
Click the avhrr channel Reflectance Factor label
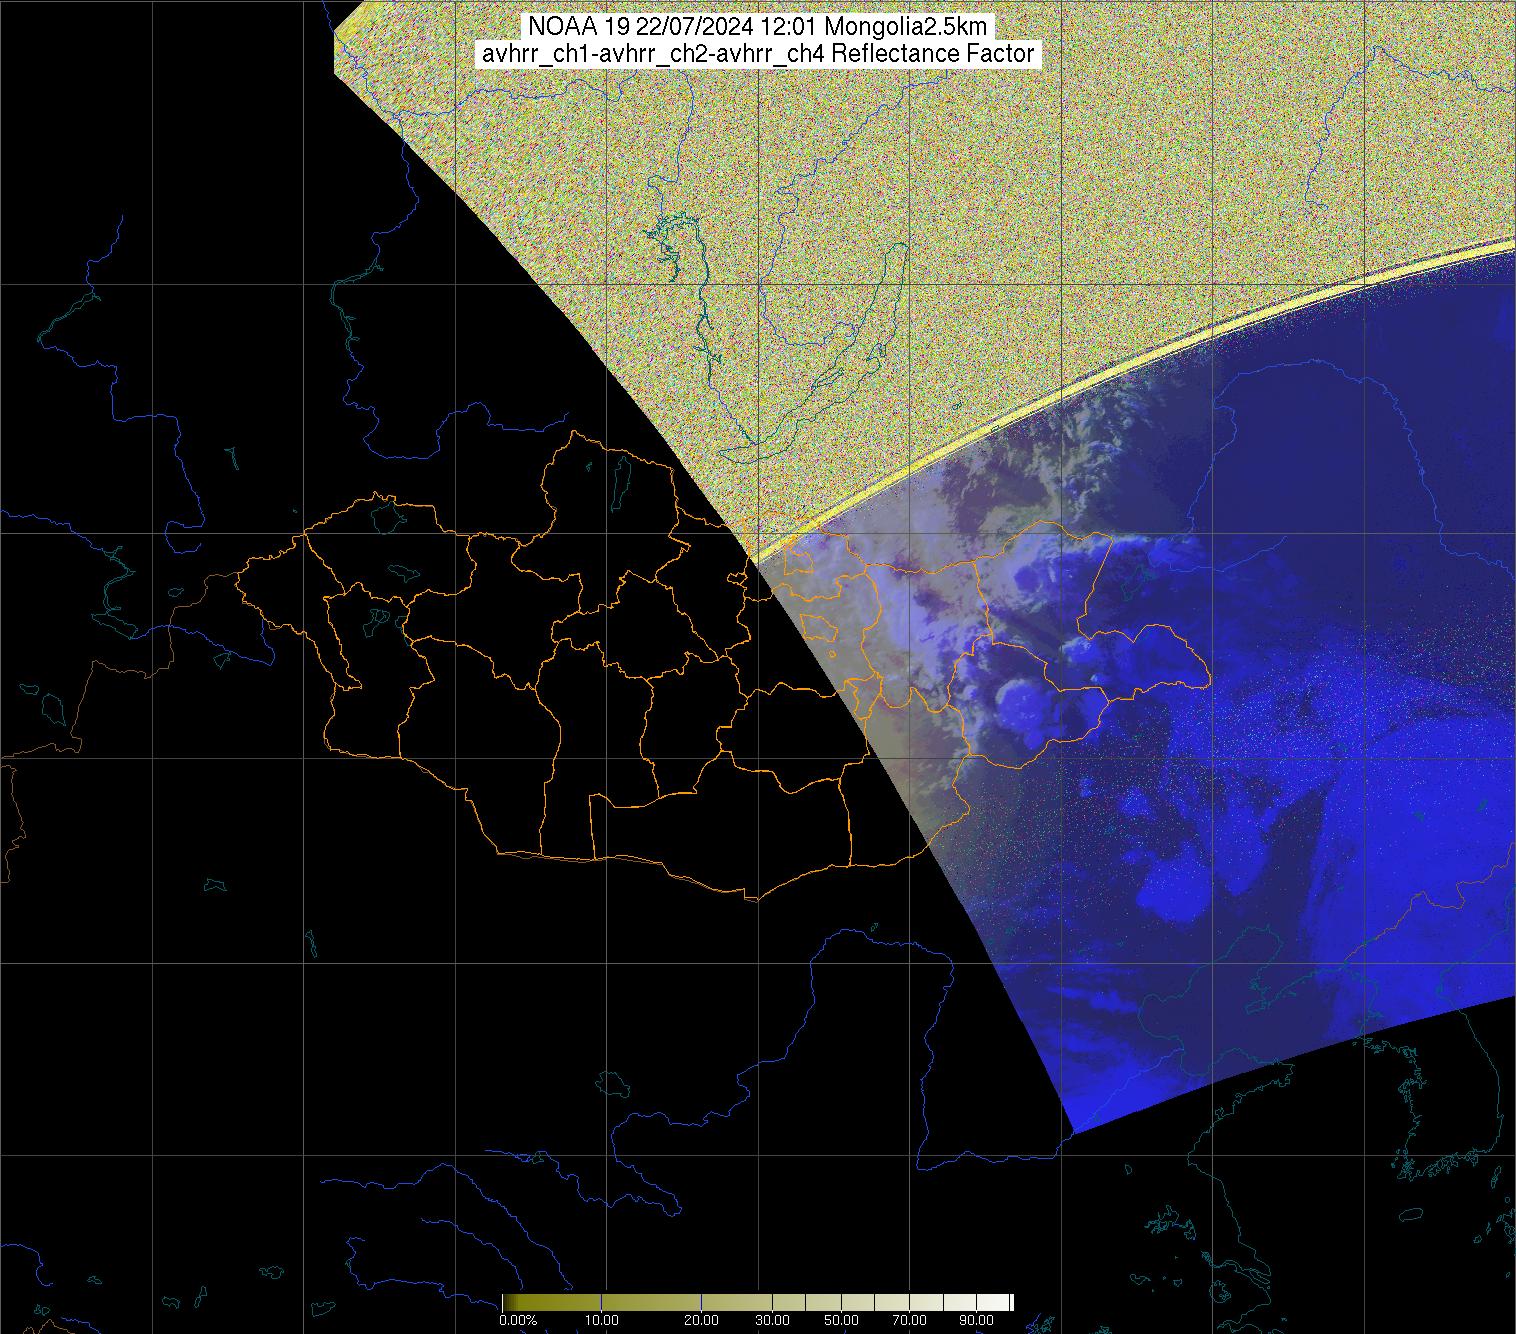point(757,54)
